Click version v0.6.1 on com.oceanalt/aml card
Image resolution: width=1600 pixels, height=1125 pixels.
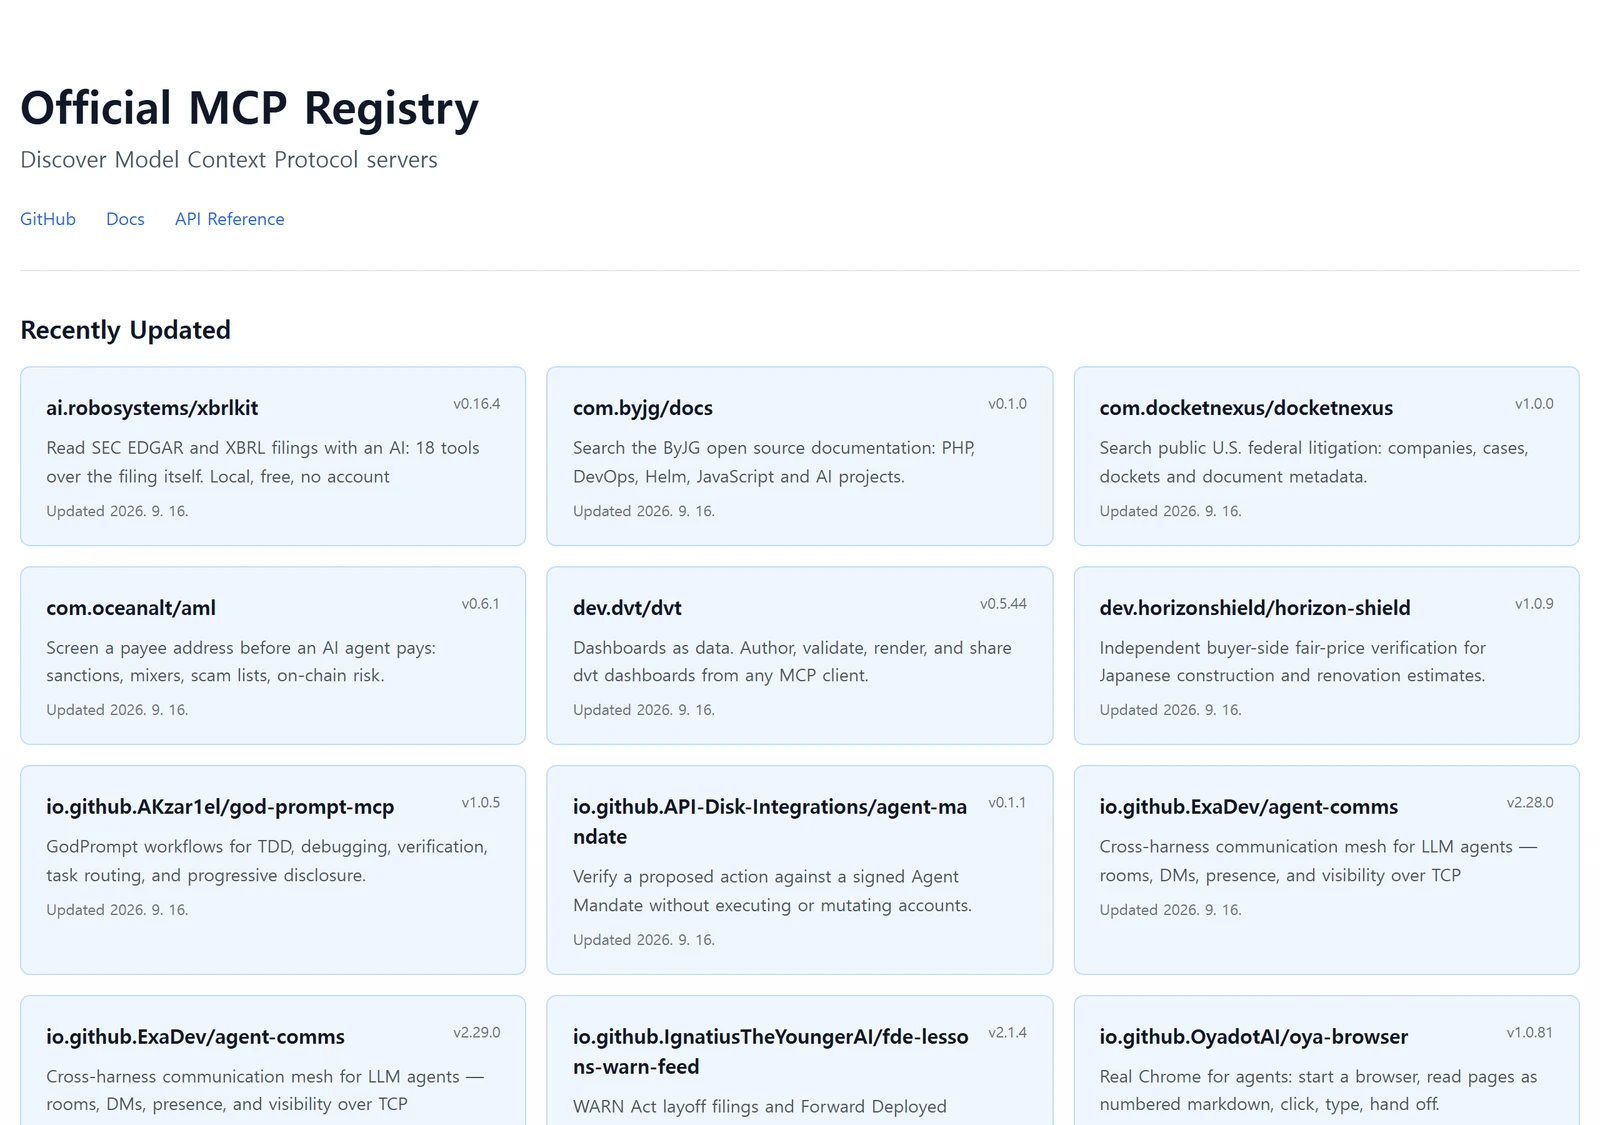[x=481, y=604]
